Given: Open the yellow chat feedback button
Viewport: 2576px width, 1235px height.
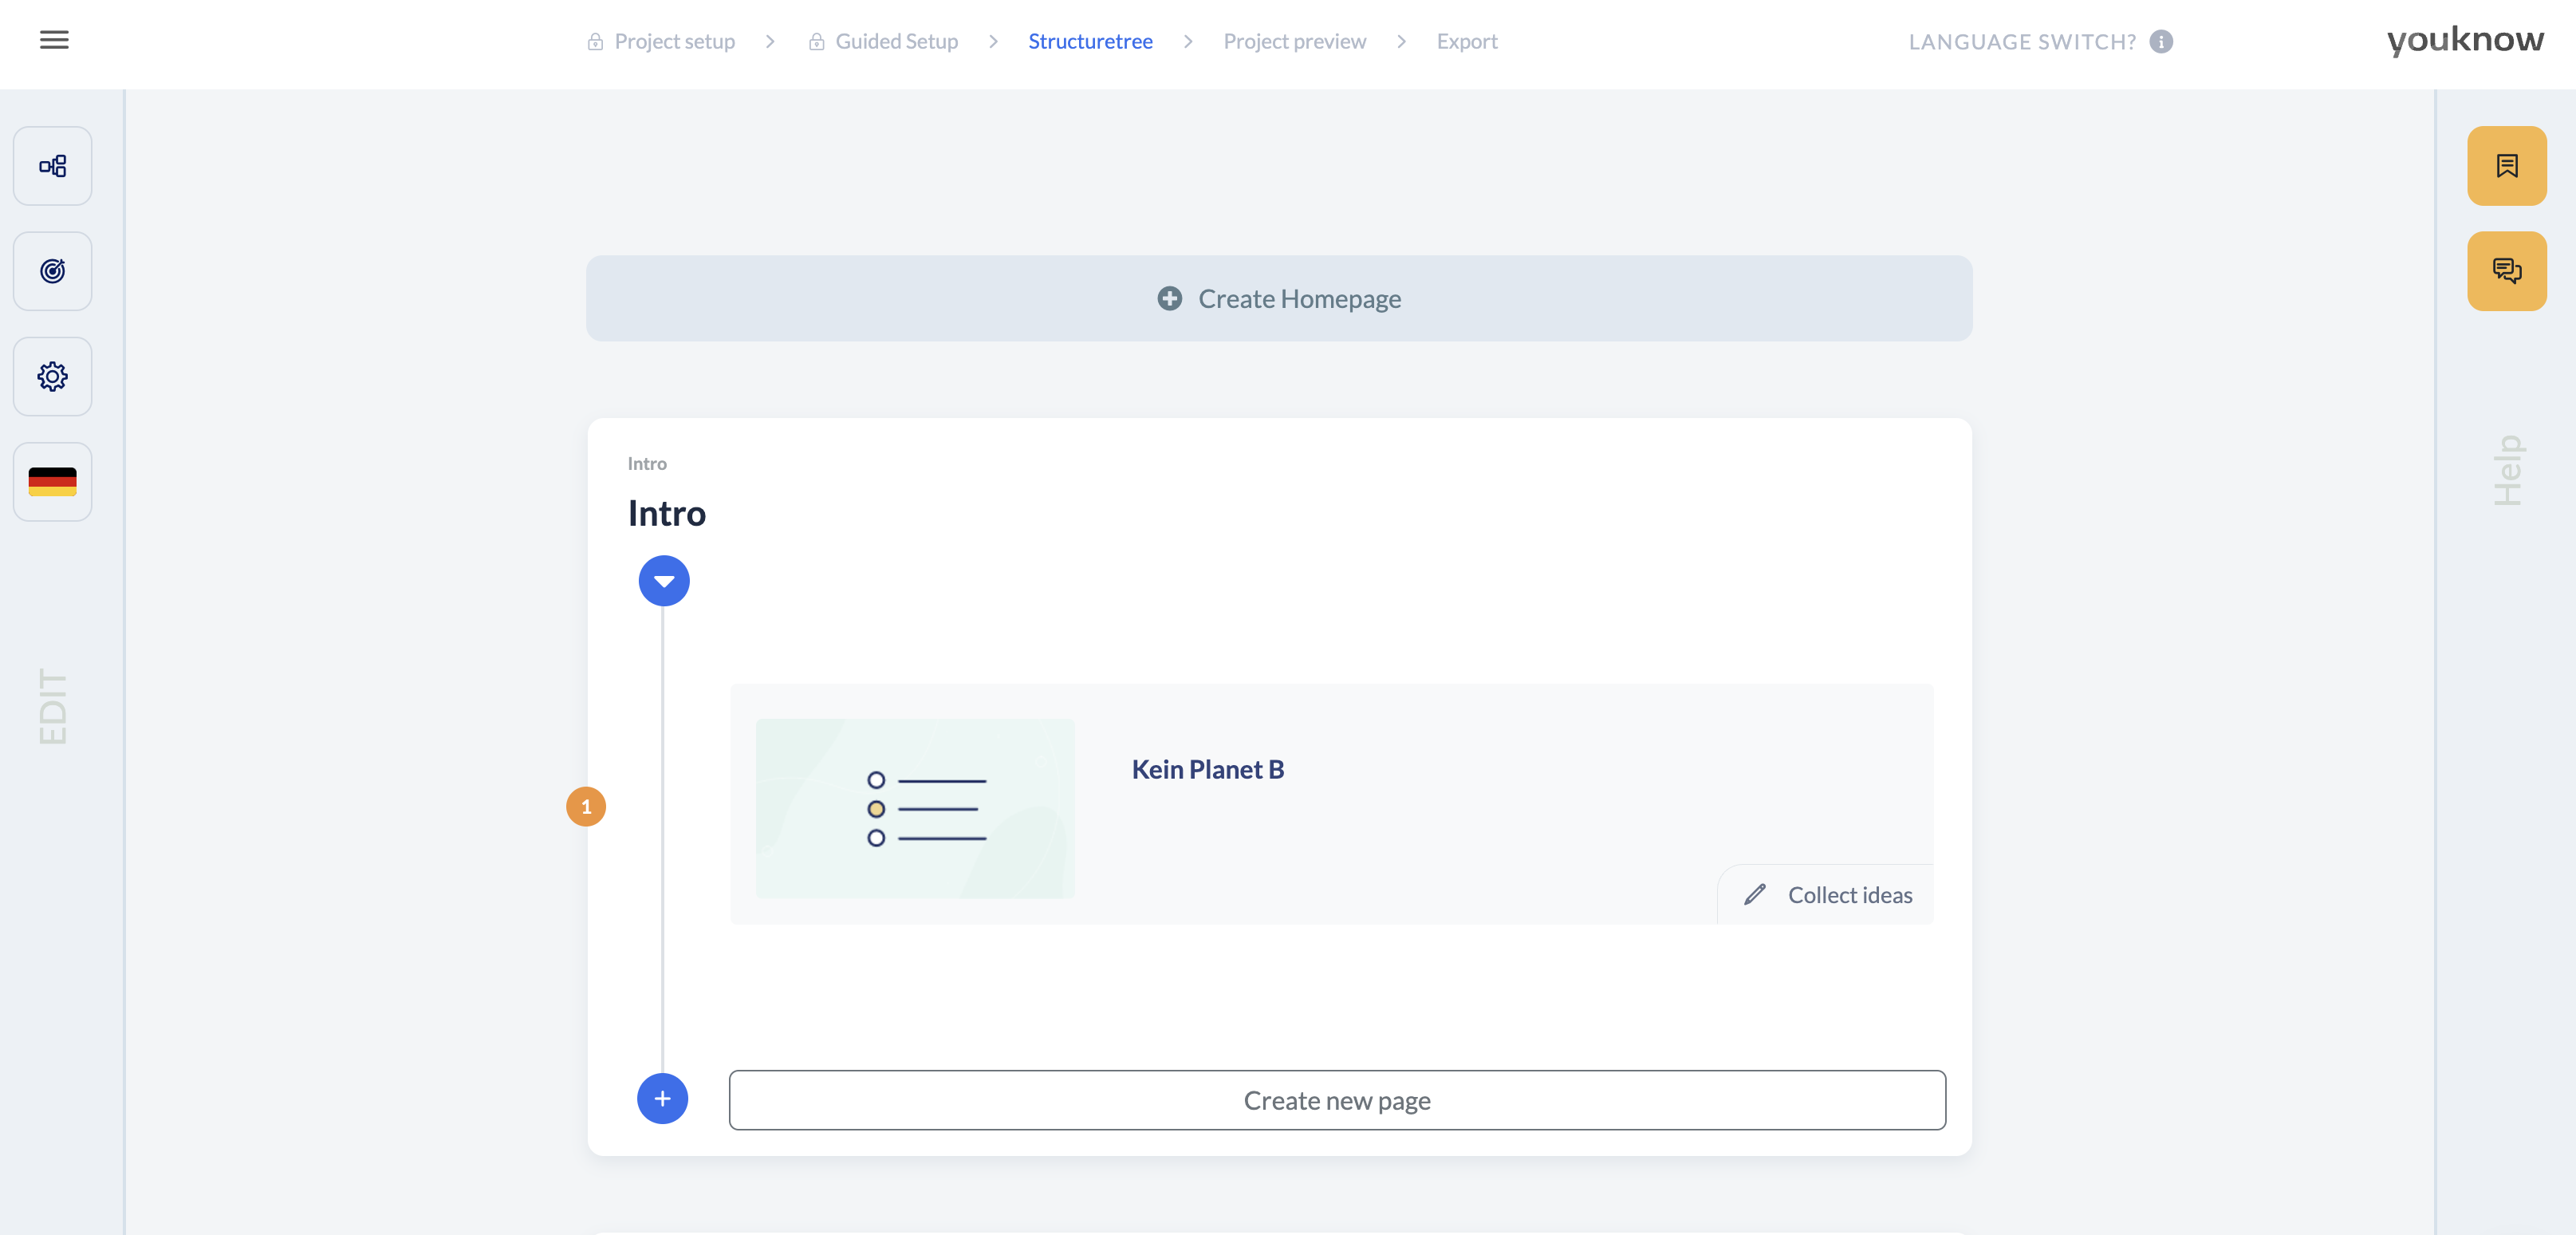Looking at the screenshot, I should 2506,271.
